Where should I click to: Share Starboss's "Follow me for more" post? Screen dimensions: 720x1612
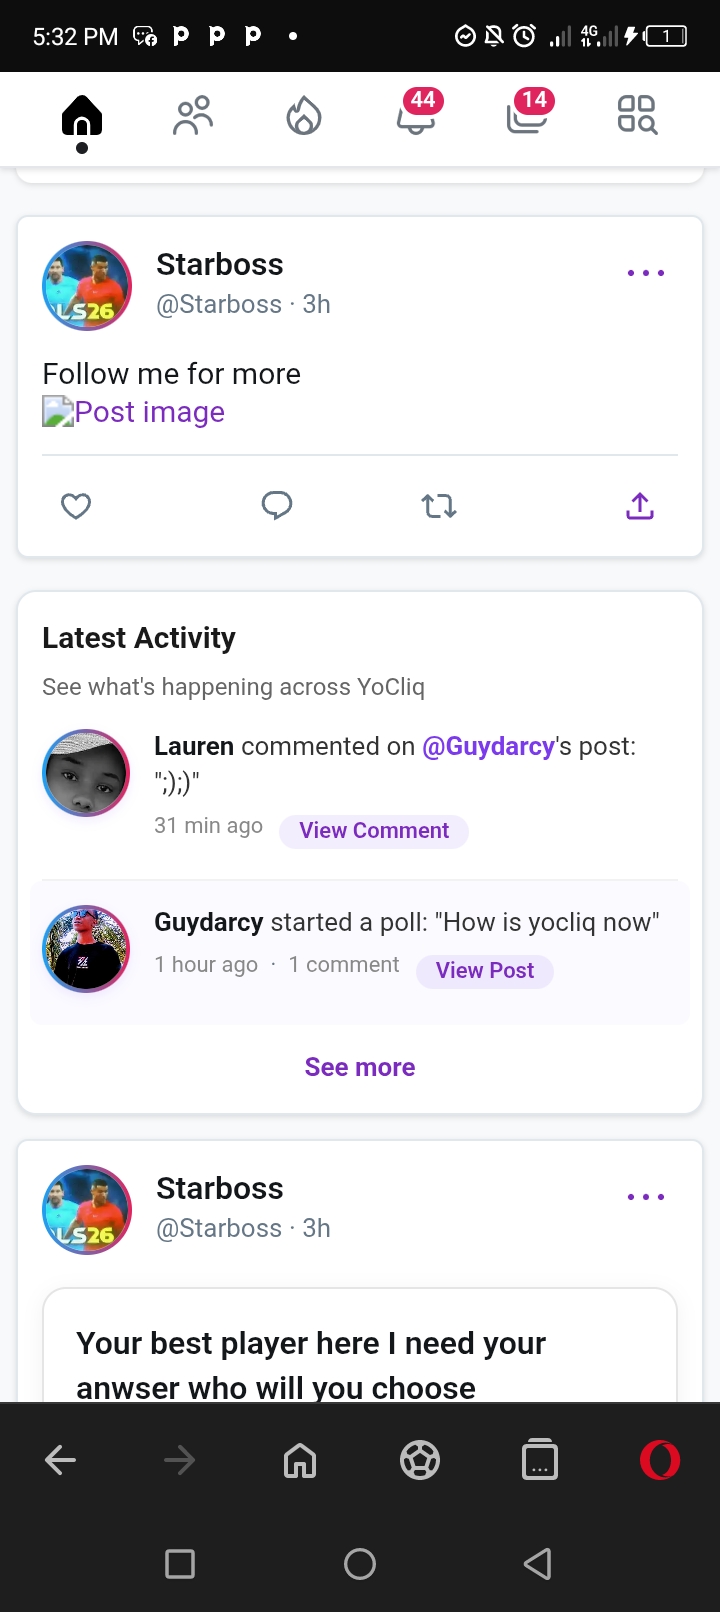coord(640,507)
